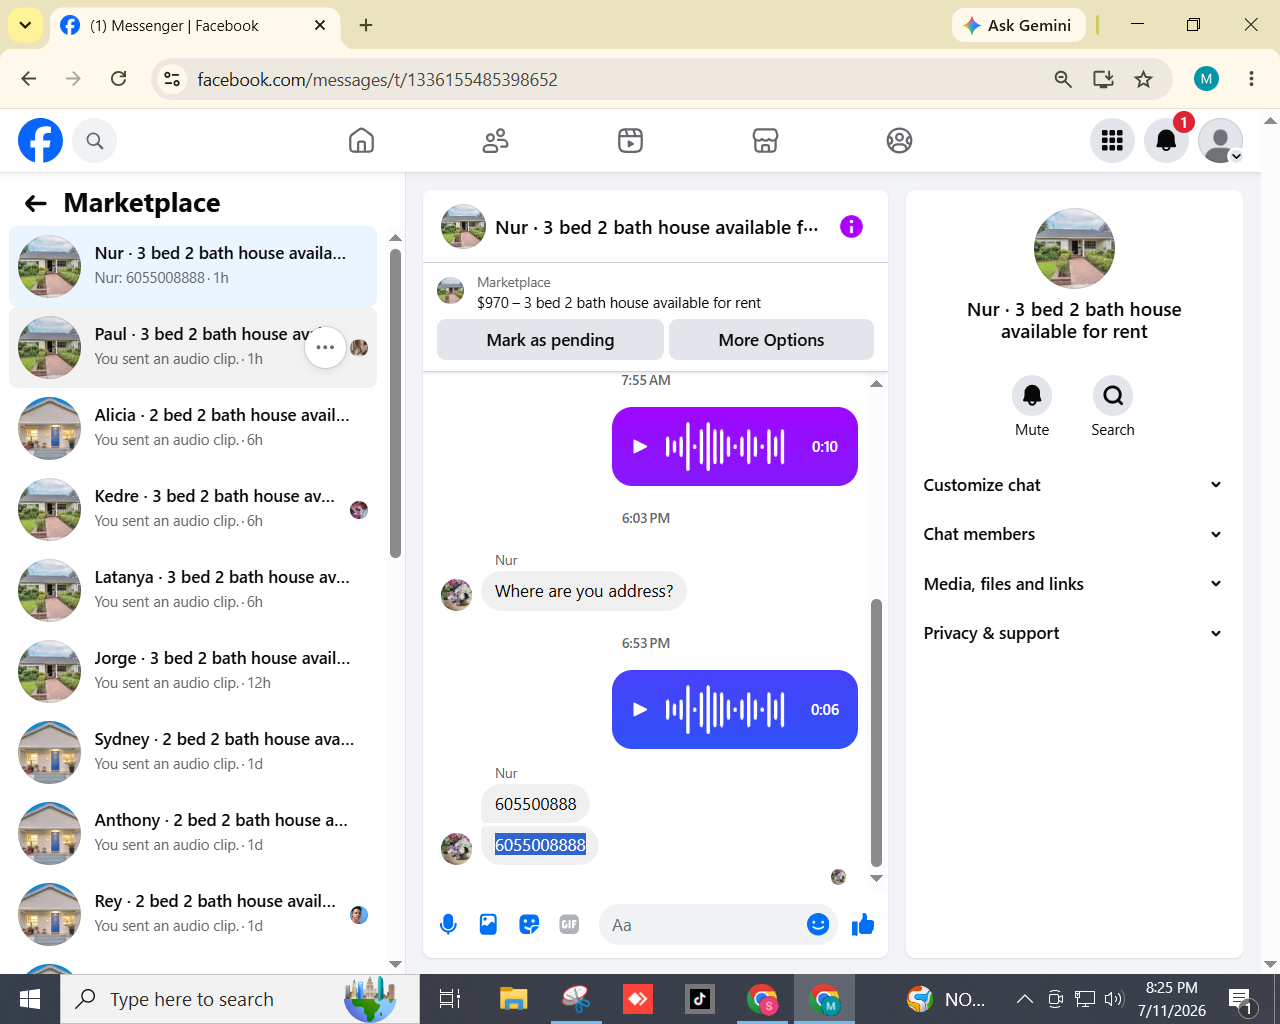Open the zoom magnifier in address bar
This screenshot has height=1024, width=1280.
1063,79
